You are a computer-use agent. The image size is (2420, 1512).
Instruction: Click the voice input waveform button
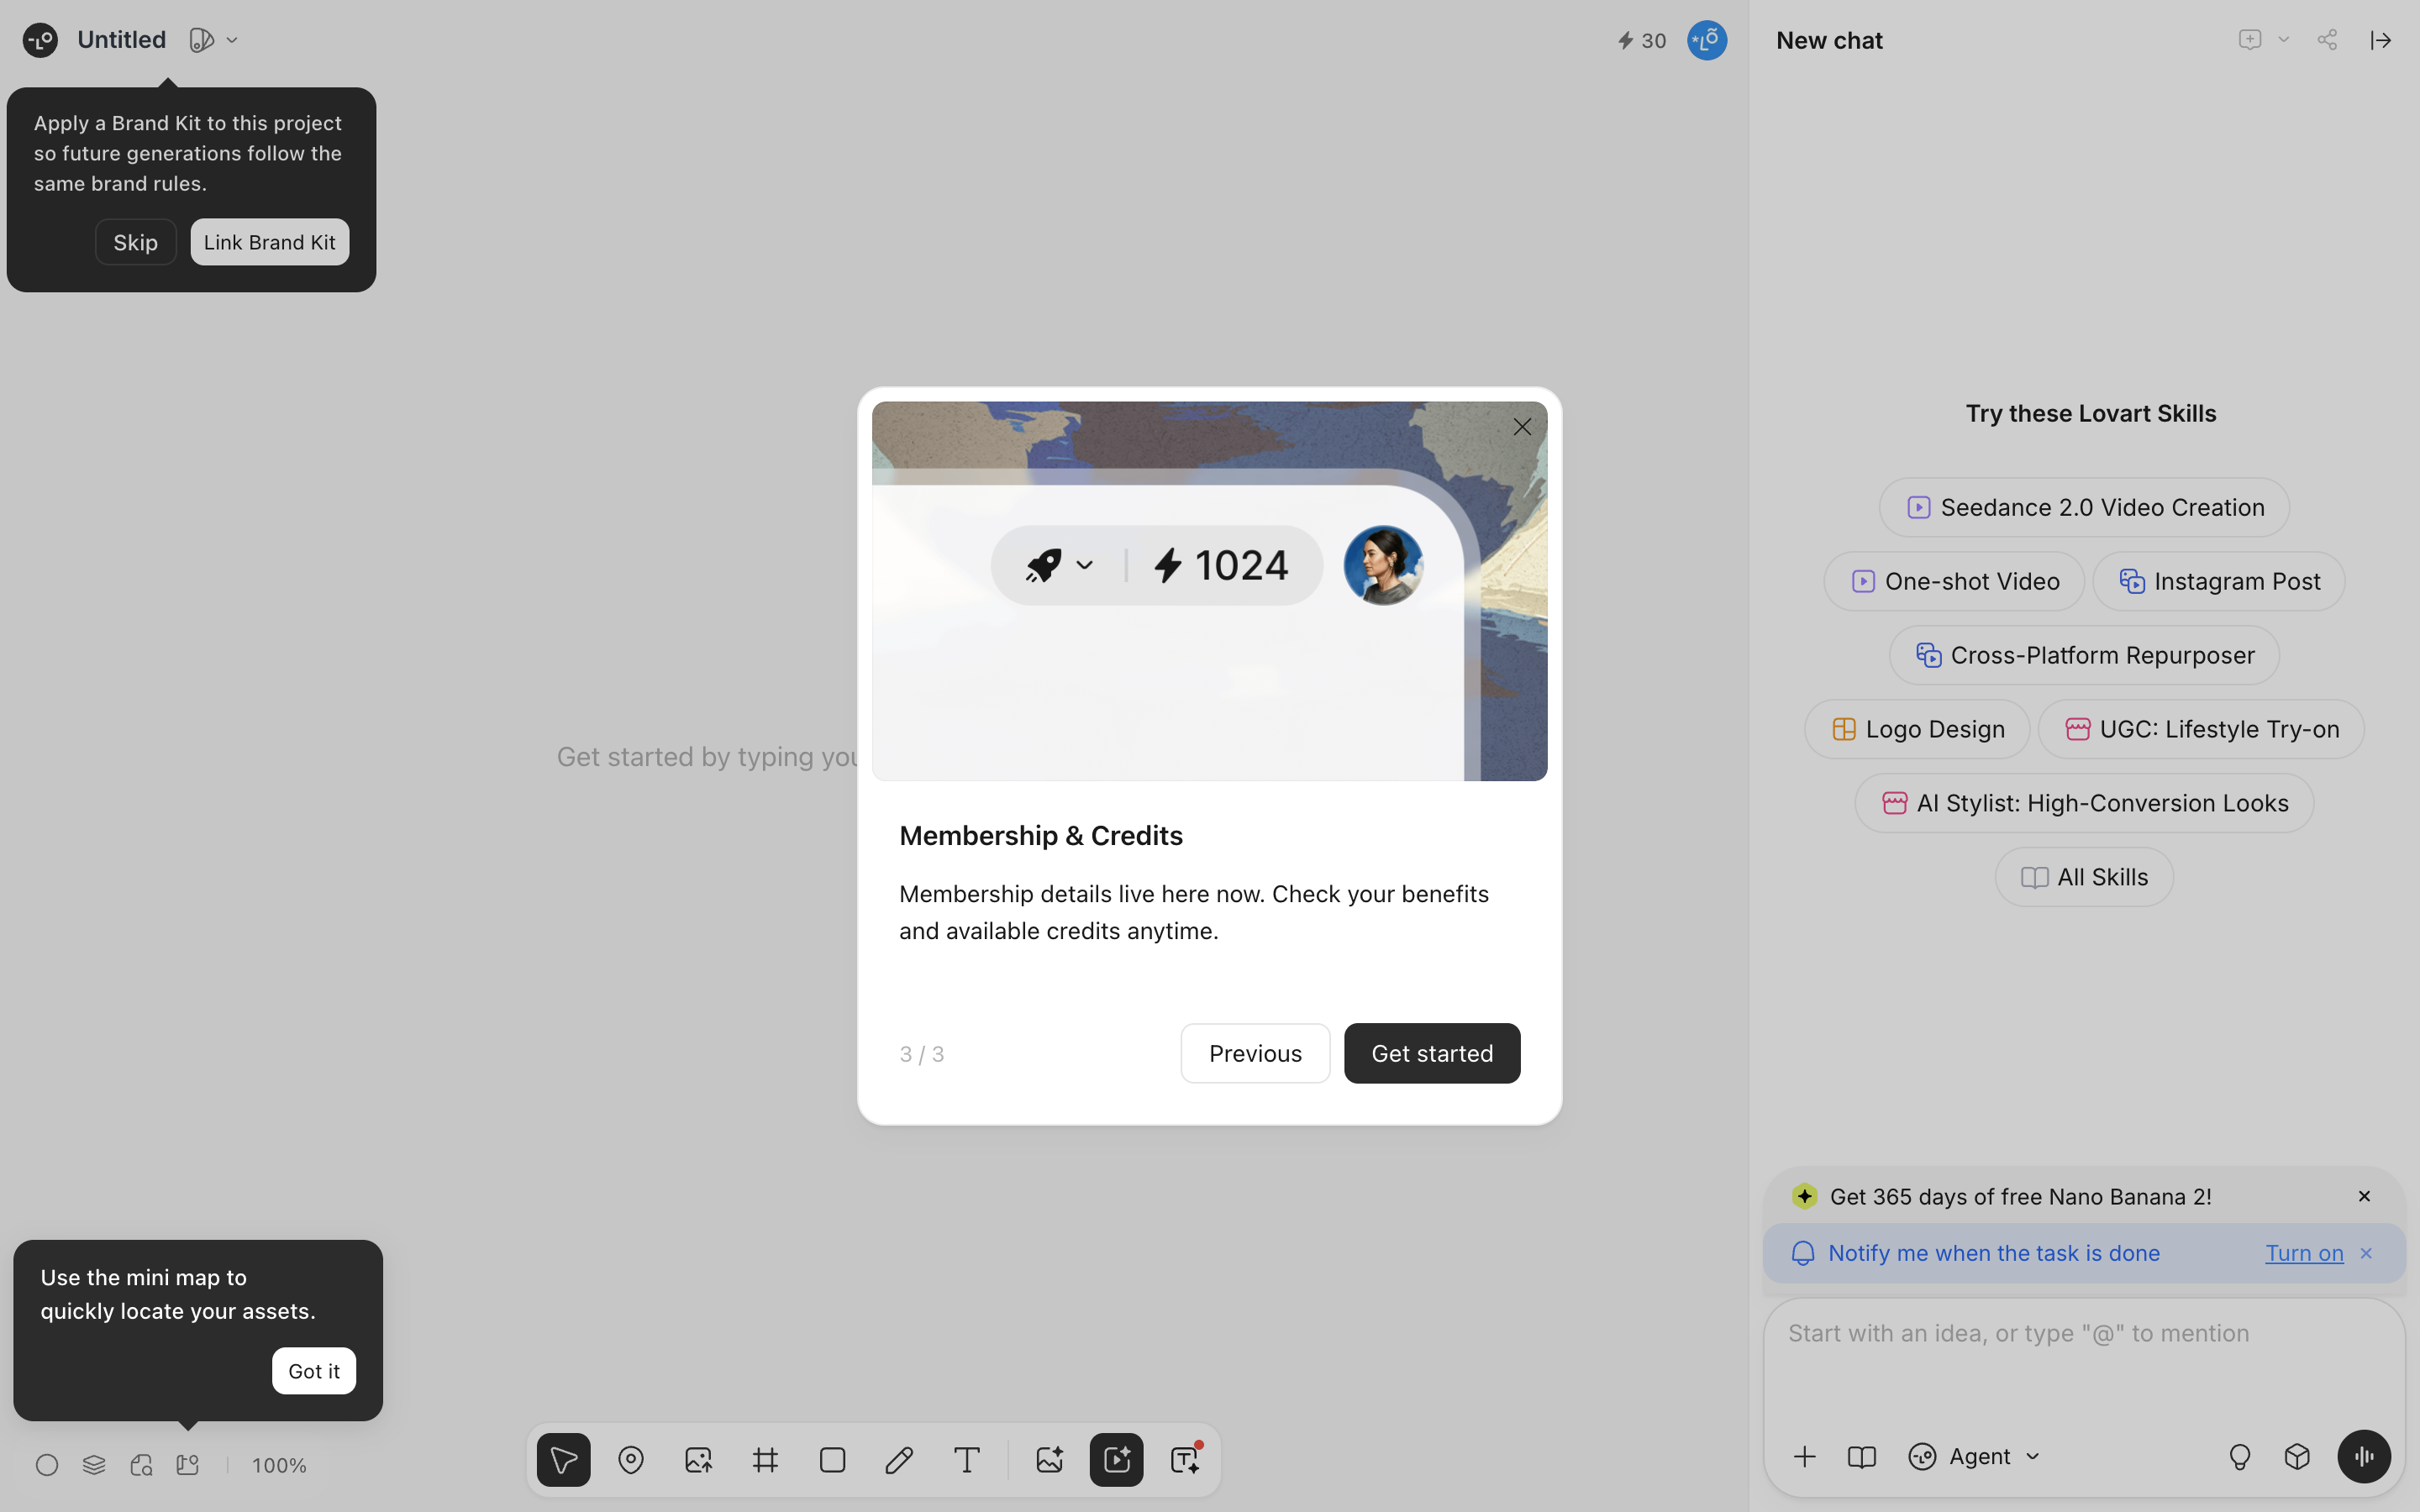point(2364,1456)
